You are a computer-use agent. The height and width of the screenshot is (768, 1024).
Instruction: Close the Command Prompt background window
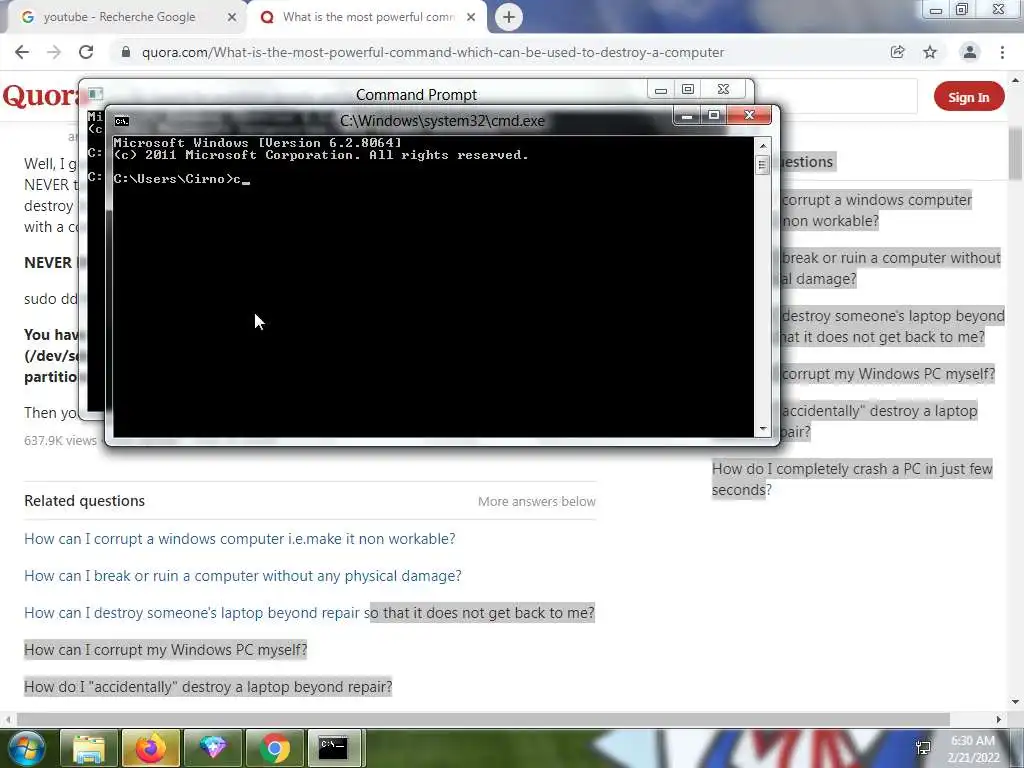pyautogui.click(x=723, y=89)
